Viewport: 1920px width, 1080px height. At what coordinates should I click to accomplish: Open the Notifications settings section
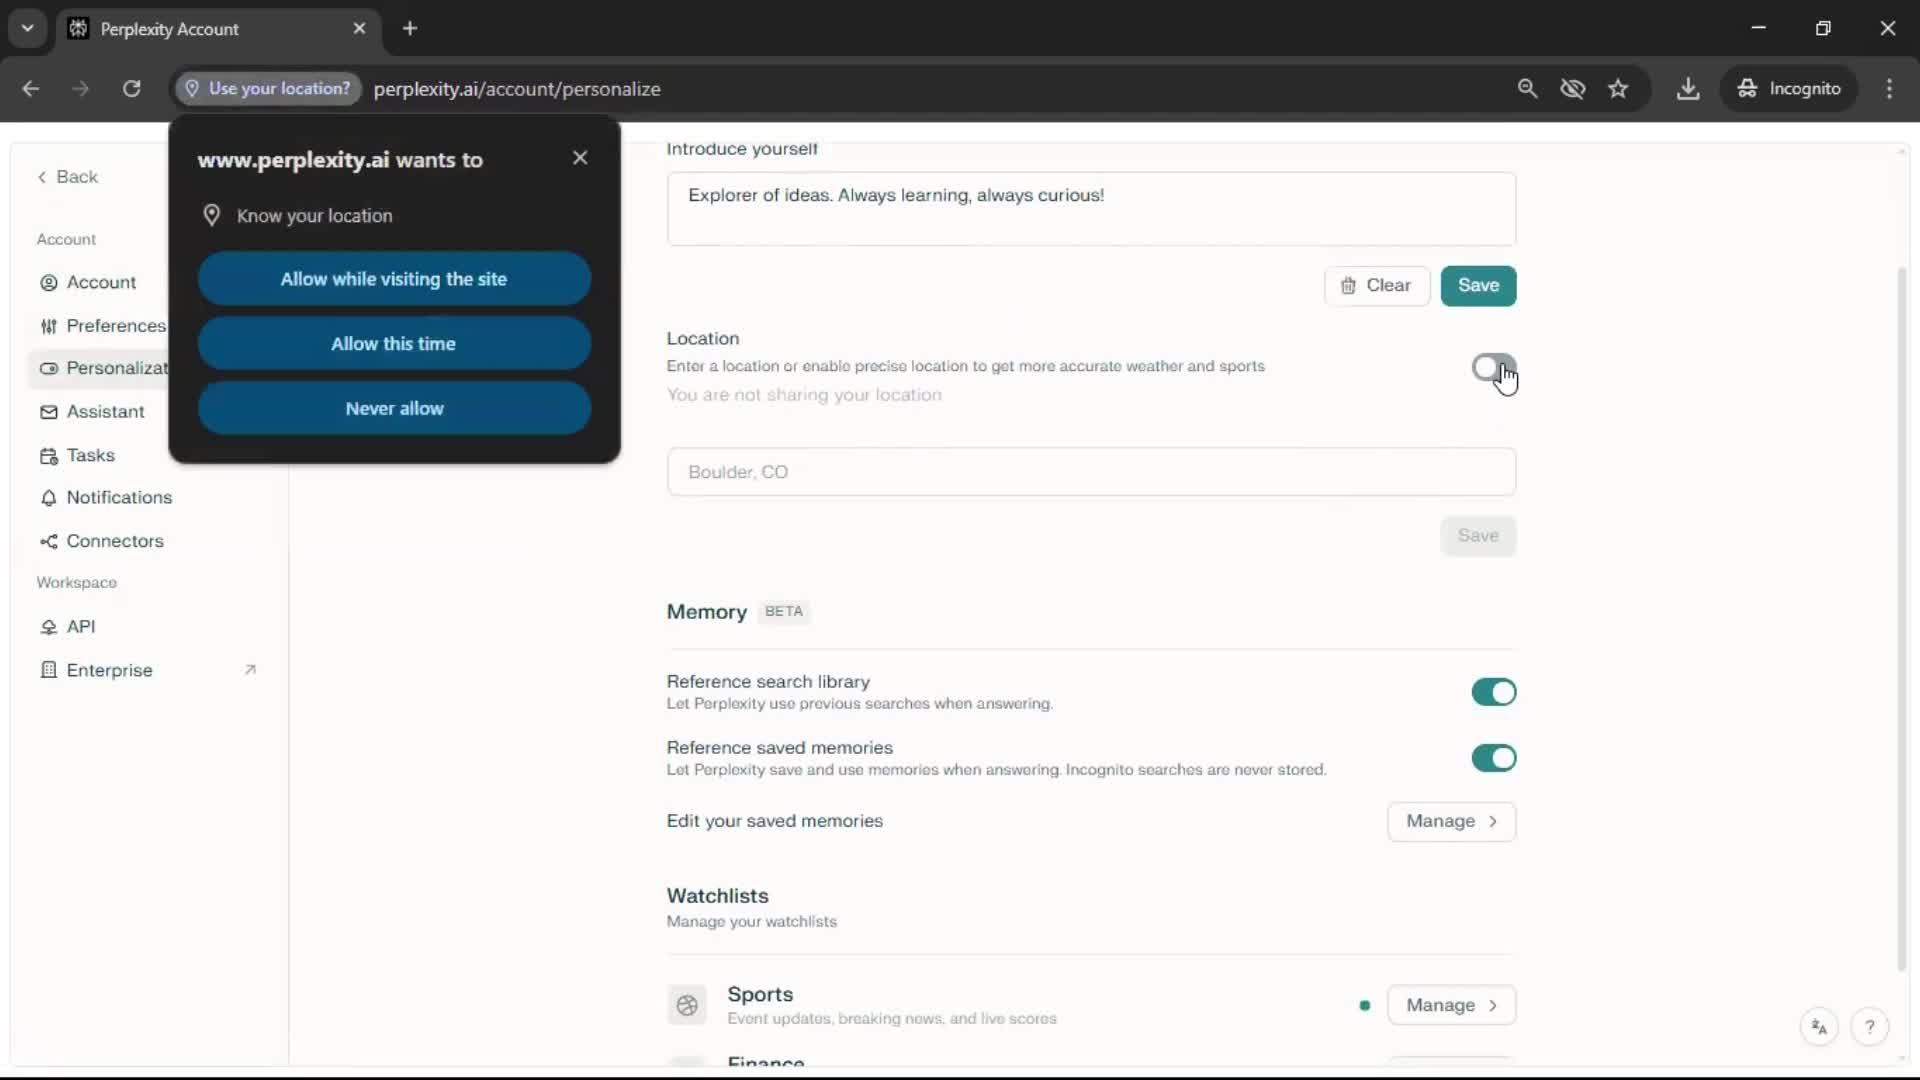pyautogui.click(x=119, y=497)
